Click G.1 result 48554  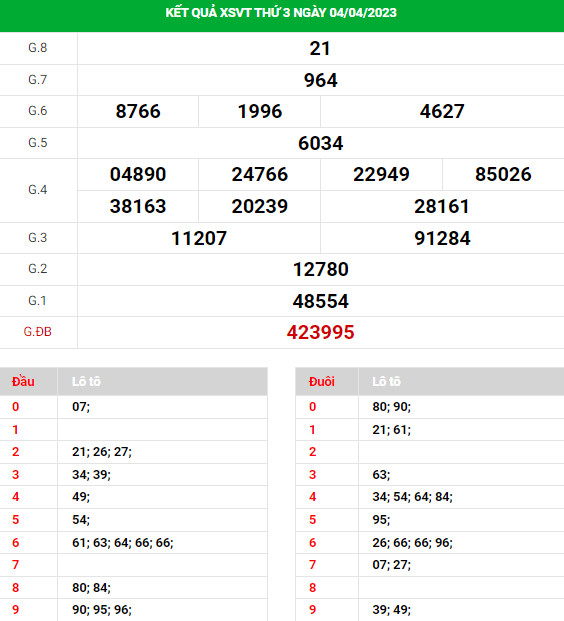tap(320, 301)
